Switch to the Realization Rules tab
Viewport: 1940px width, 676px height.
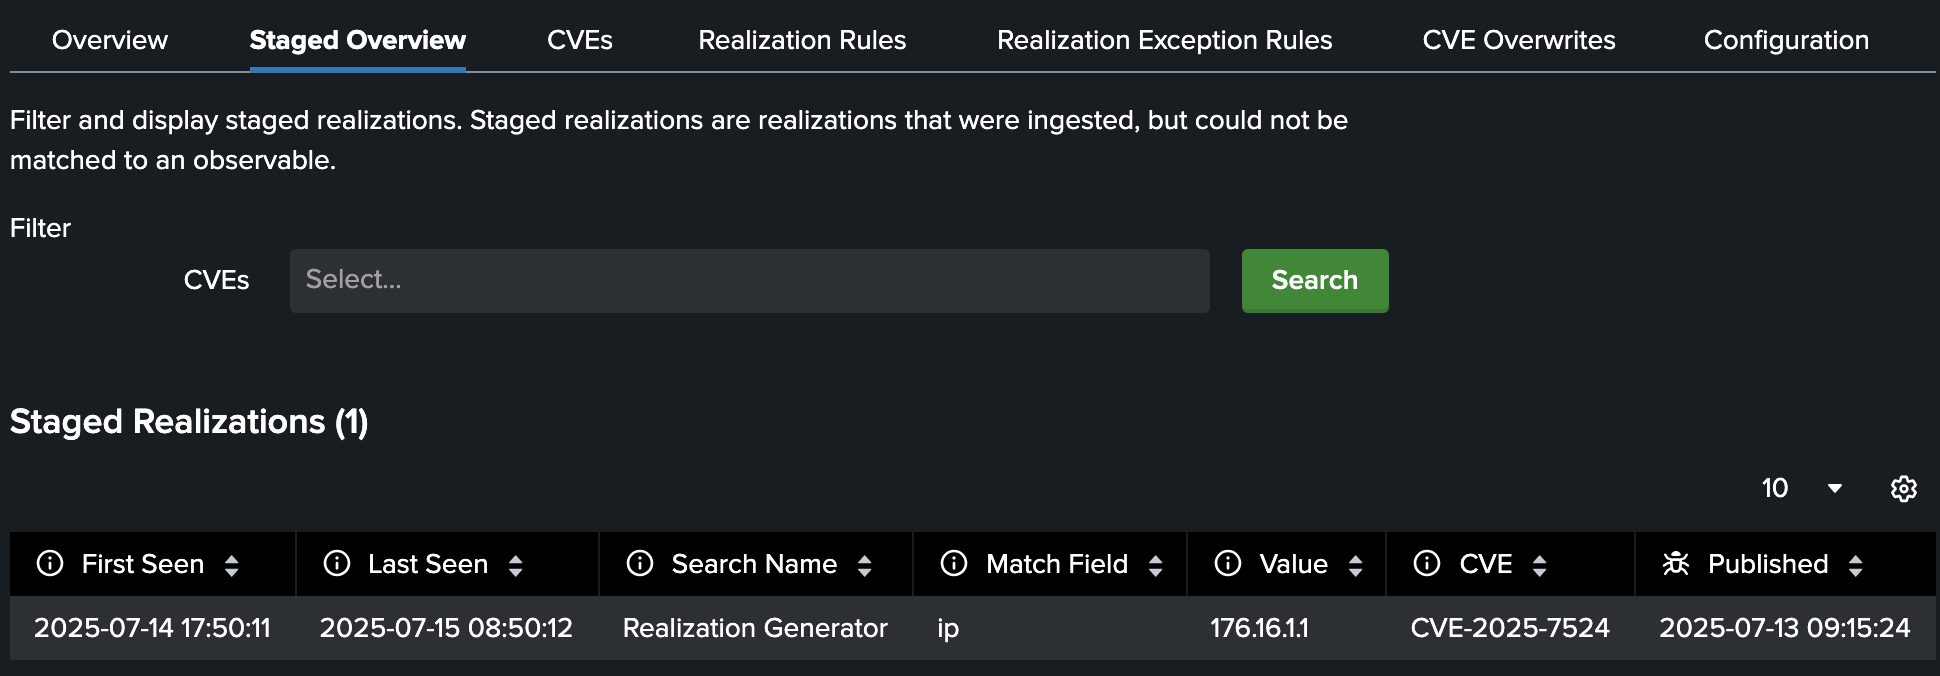click(802, 40)
